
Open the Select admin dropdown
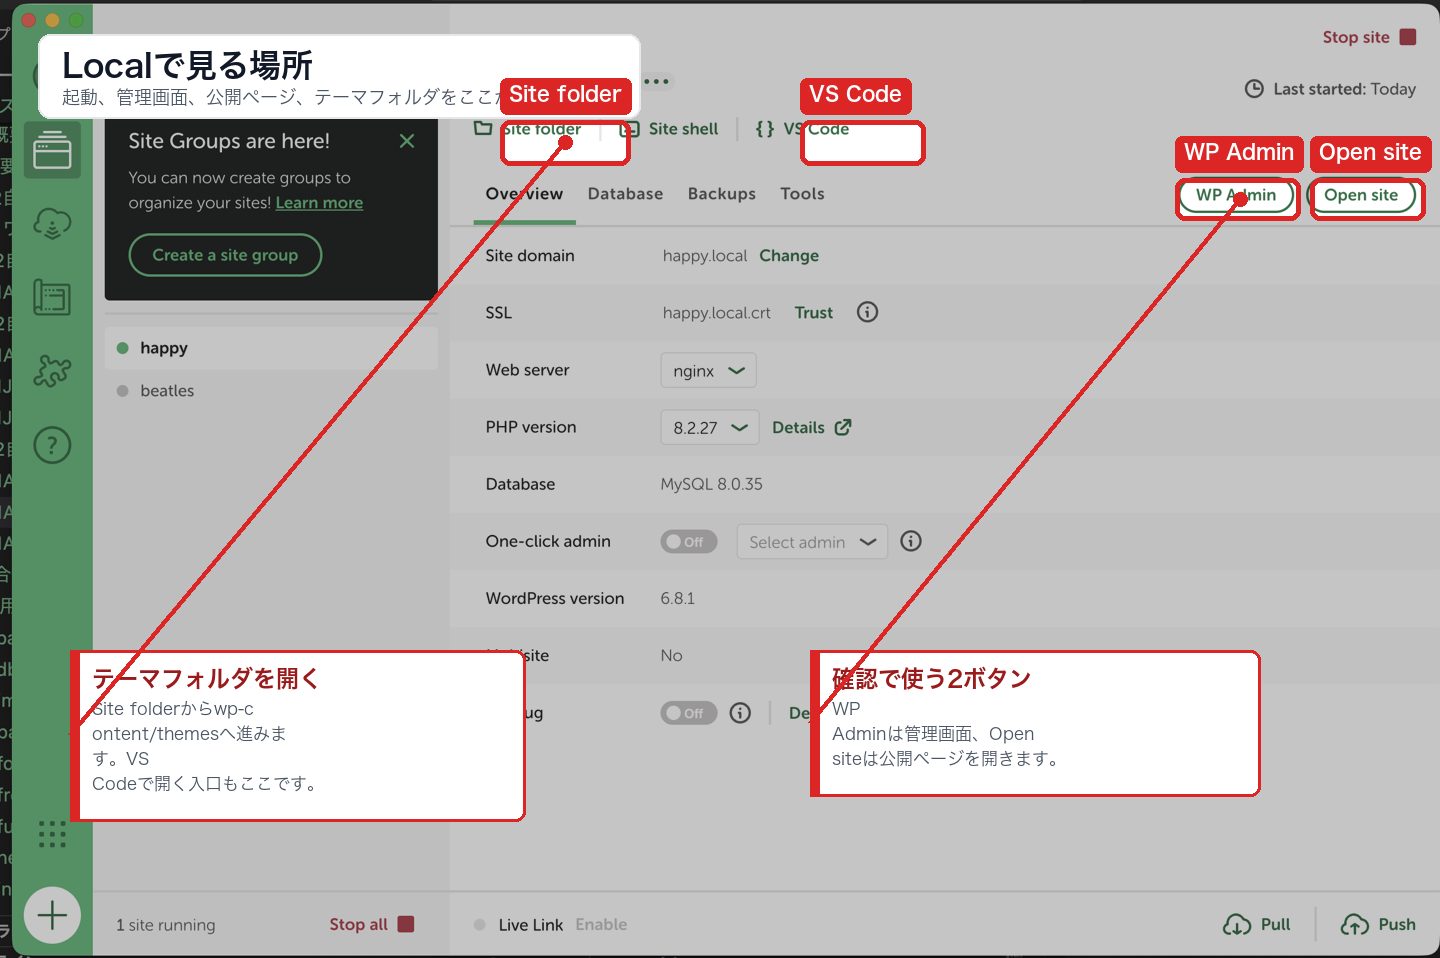(812, 541)
